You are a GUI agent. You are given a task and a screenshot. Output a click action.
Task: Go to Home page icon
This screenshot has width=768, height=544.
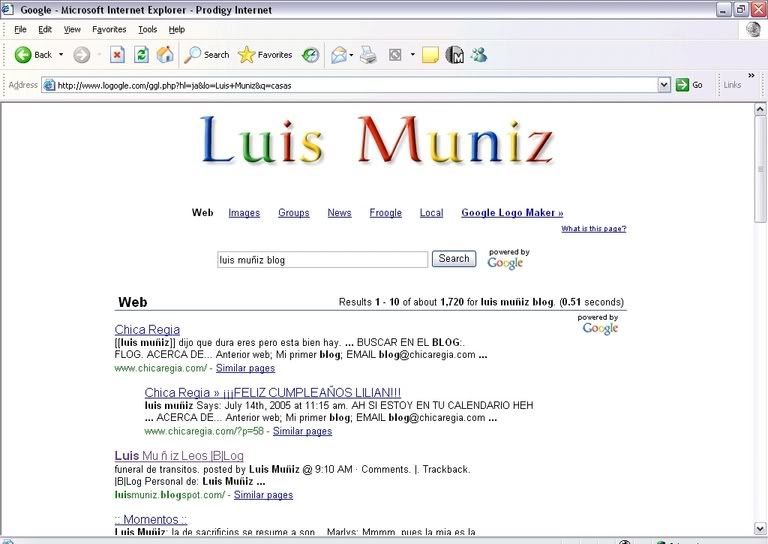tap(165, 54)
